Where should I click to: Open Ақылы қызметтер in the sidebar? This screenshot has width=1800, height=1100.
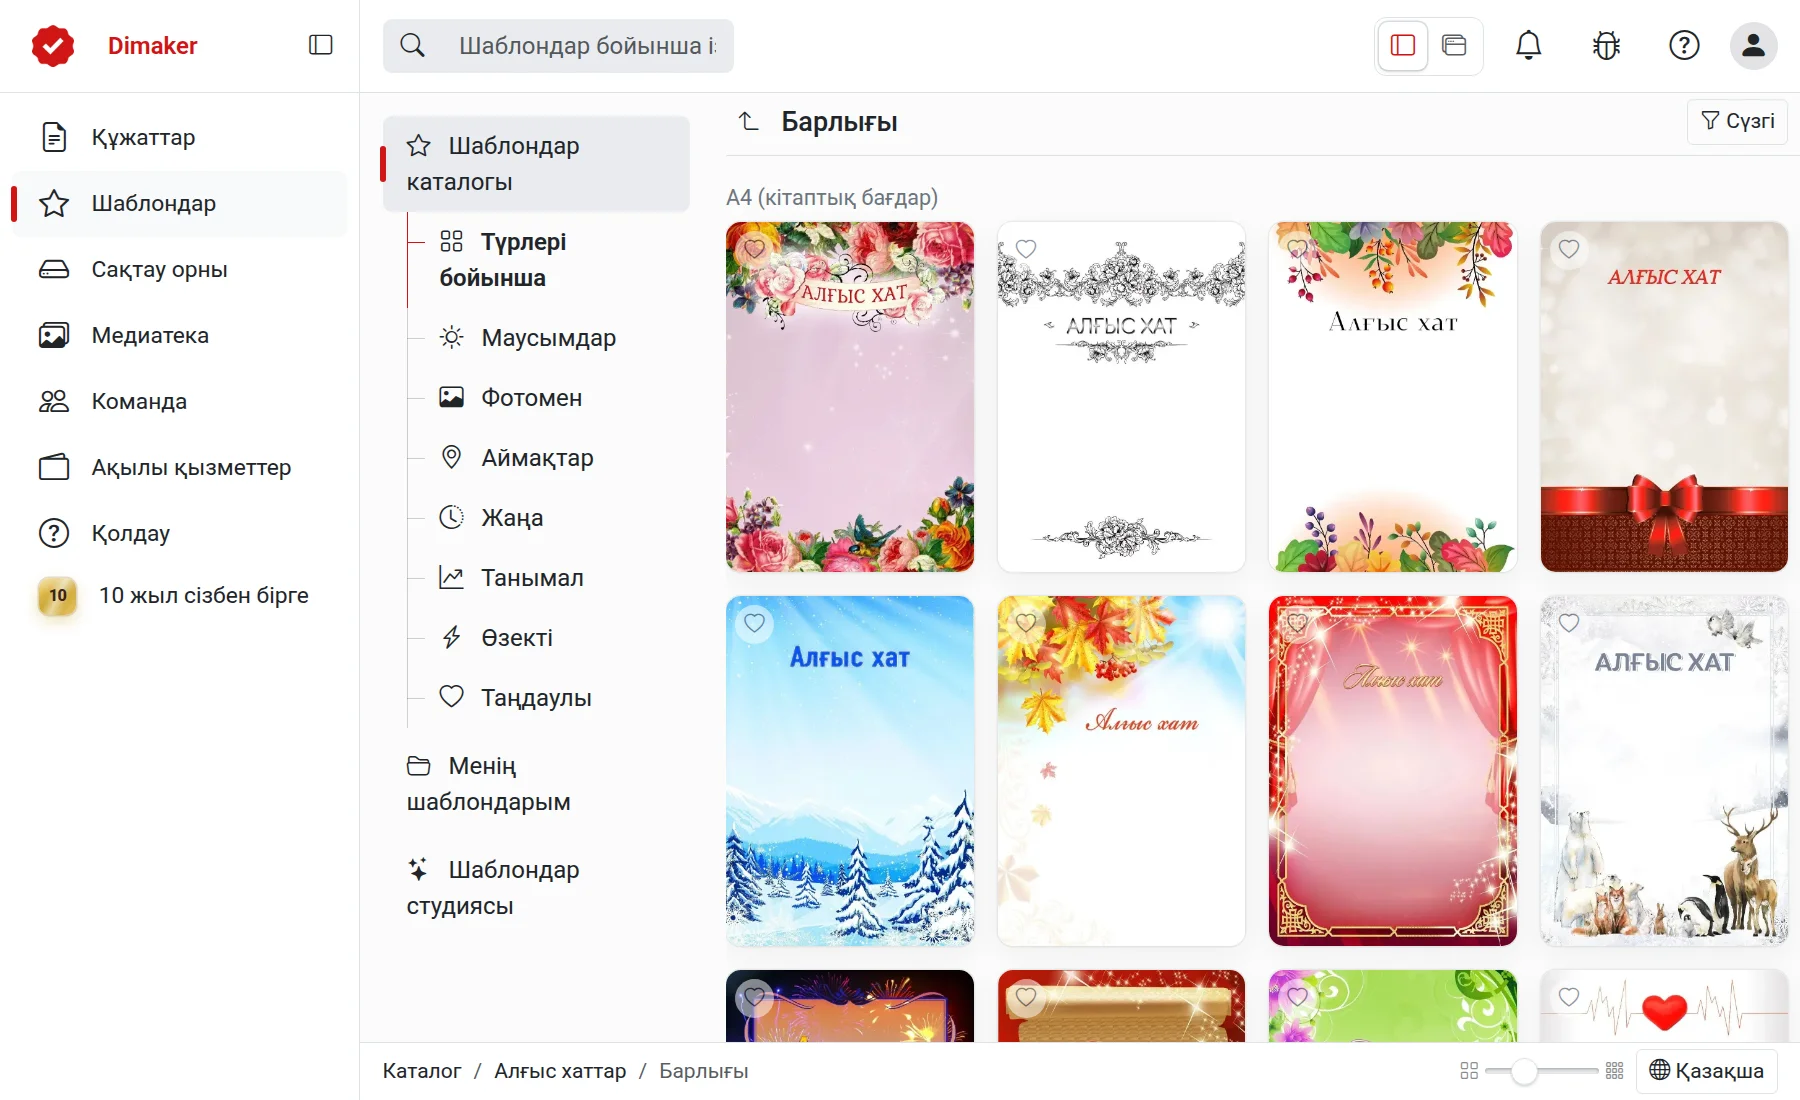180,467
